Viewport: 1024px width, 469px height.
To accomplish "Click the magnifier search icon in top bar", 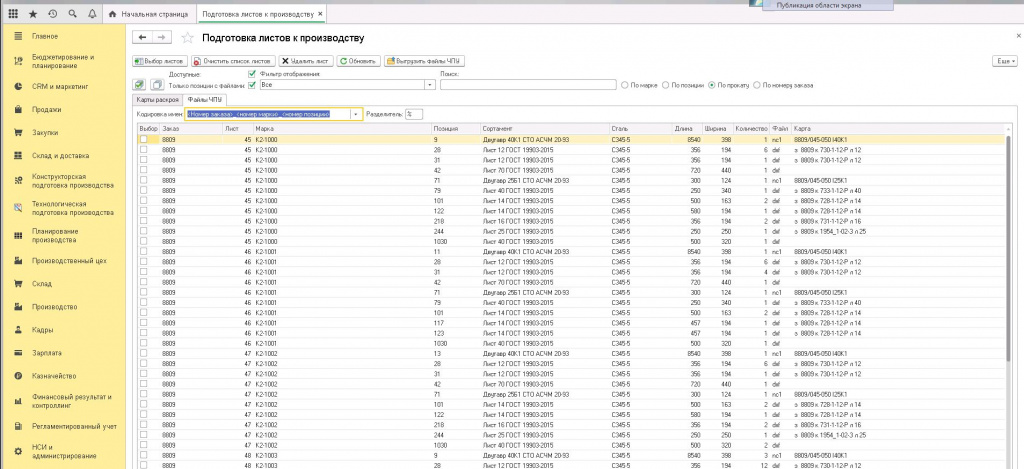I will coord(72,14).
